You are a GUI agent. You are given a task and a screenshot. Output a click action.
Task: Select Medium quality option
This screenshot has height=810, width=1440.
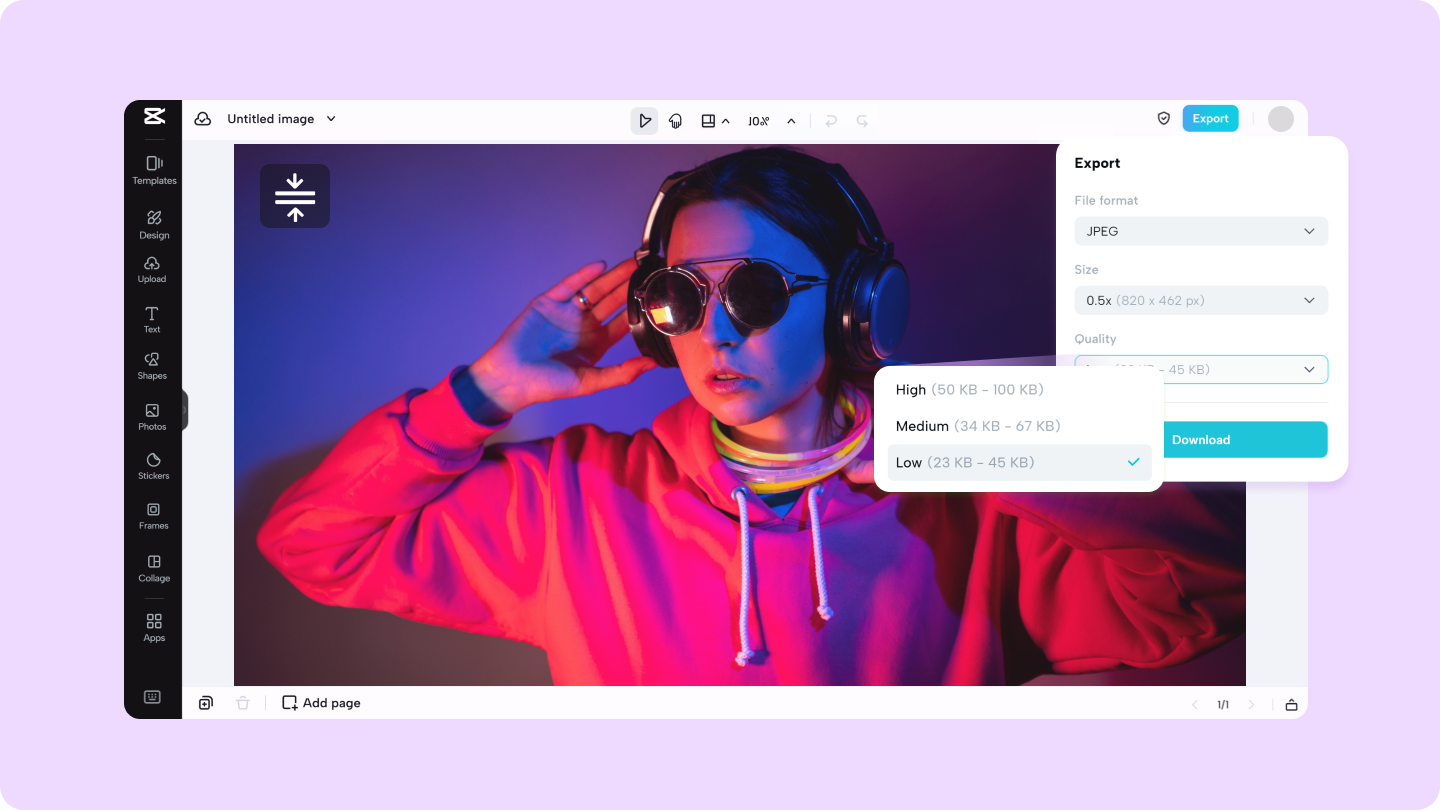pyautogui.click(x=1019, y=426)
